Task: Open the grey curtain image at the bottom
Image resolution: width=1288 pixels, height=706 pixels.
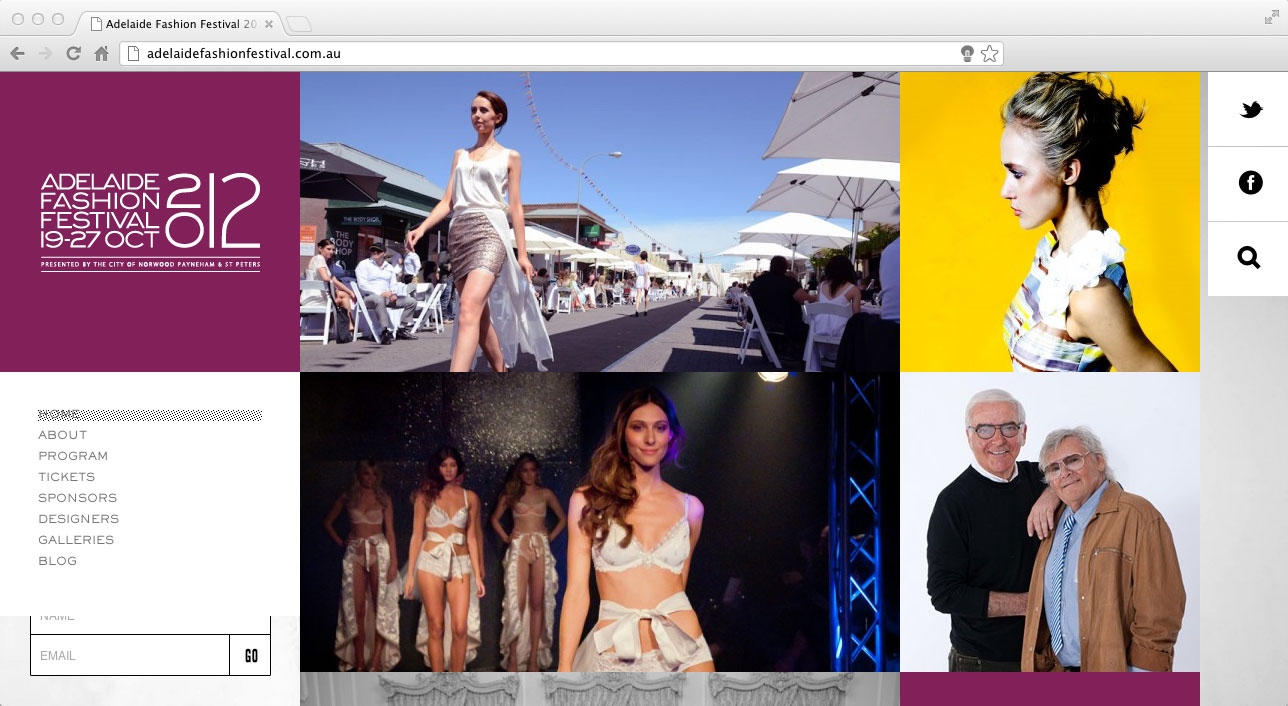Action: pos(600,689)
